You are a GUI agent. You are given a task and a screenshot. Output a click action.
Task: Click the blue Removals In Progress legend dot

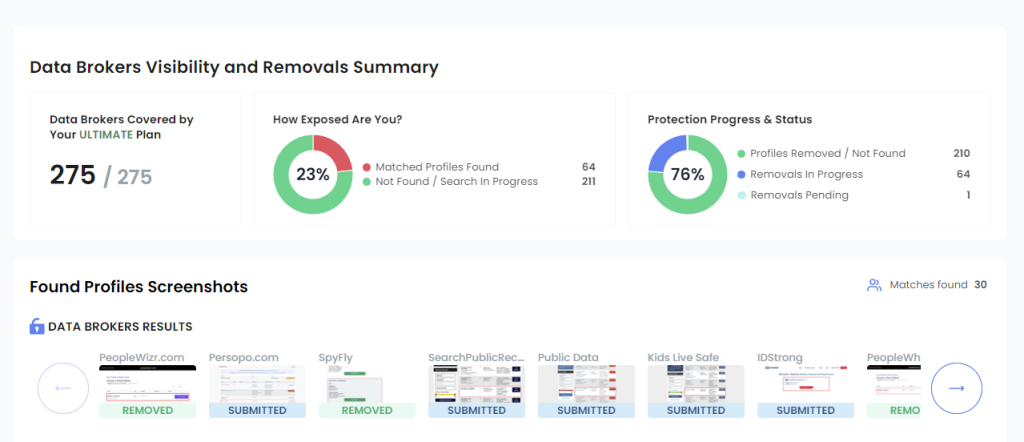pos(741,174)
